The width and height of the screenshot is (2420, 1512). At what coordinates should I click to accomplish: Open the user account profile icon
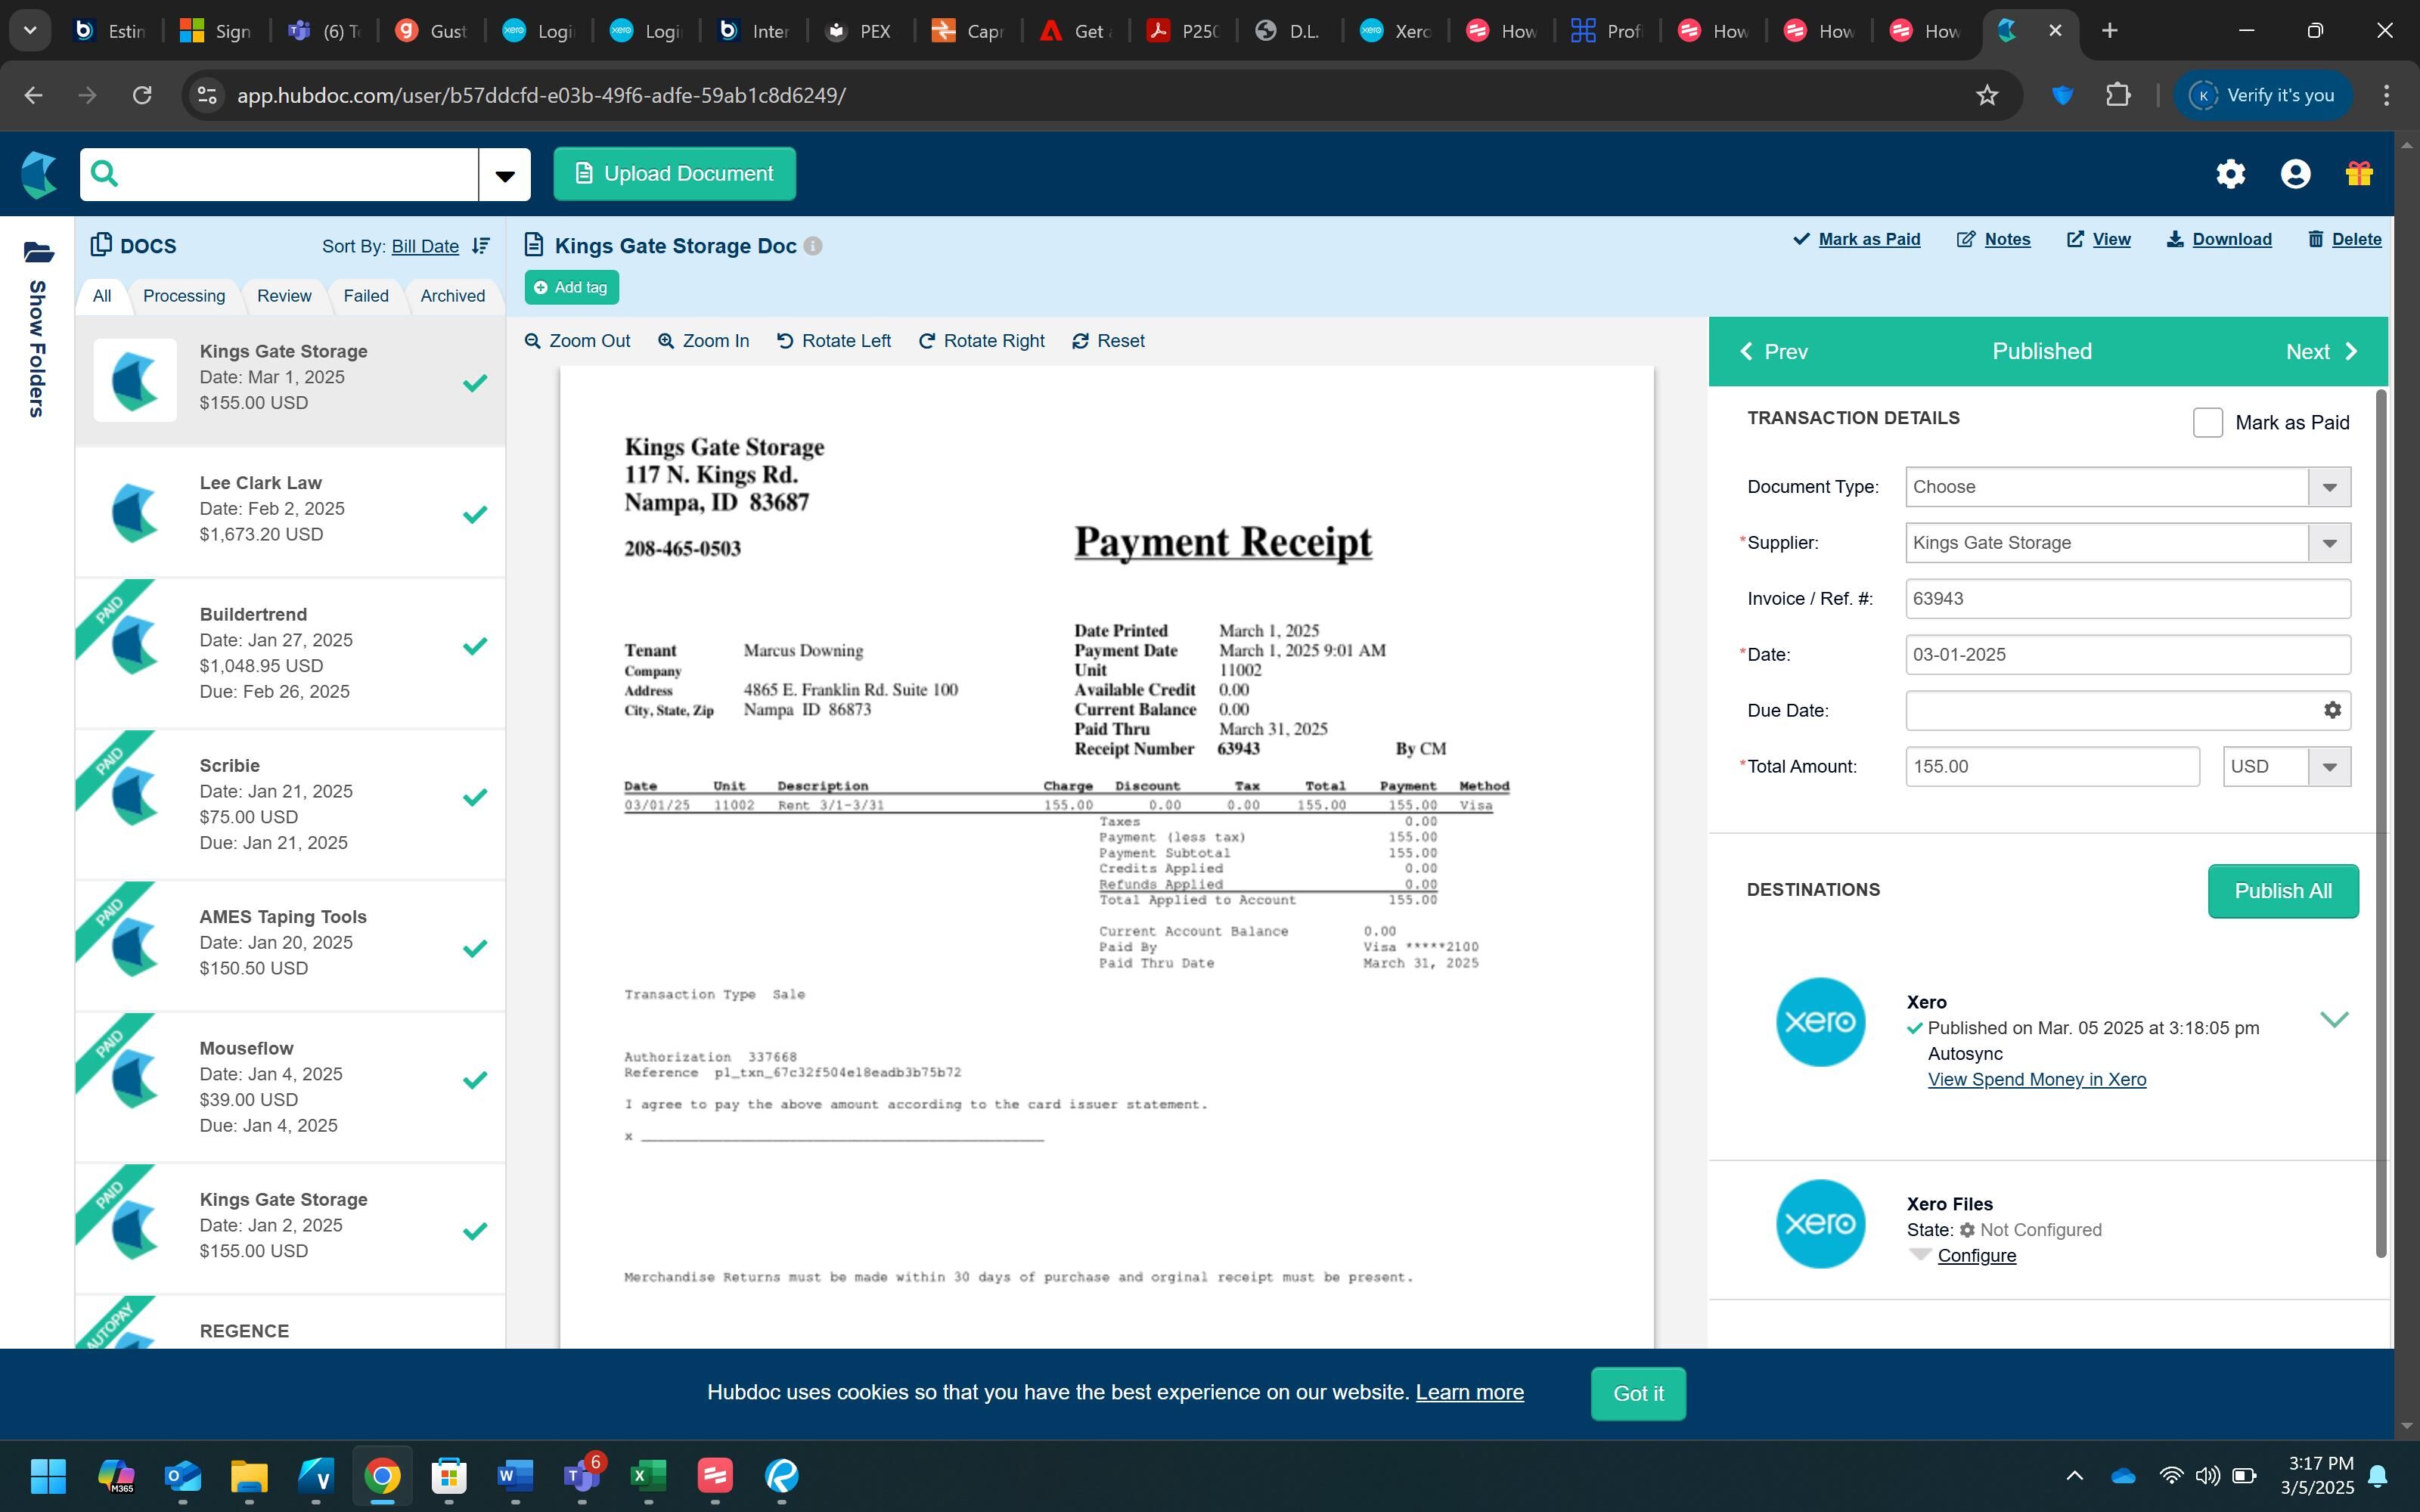2295,174
